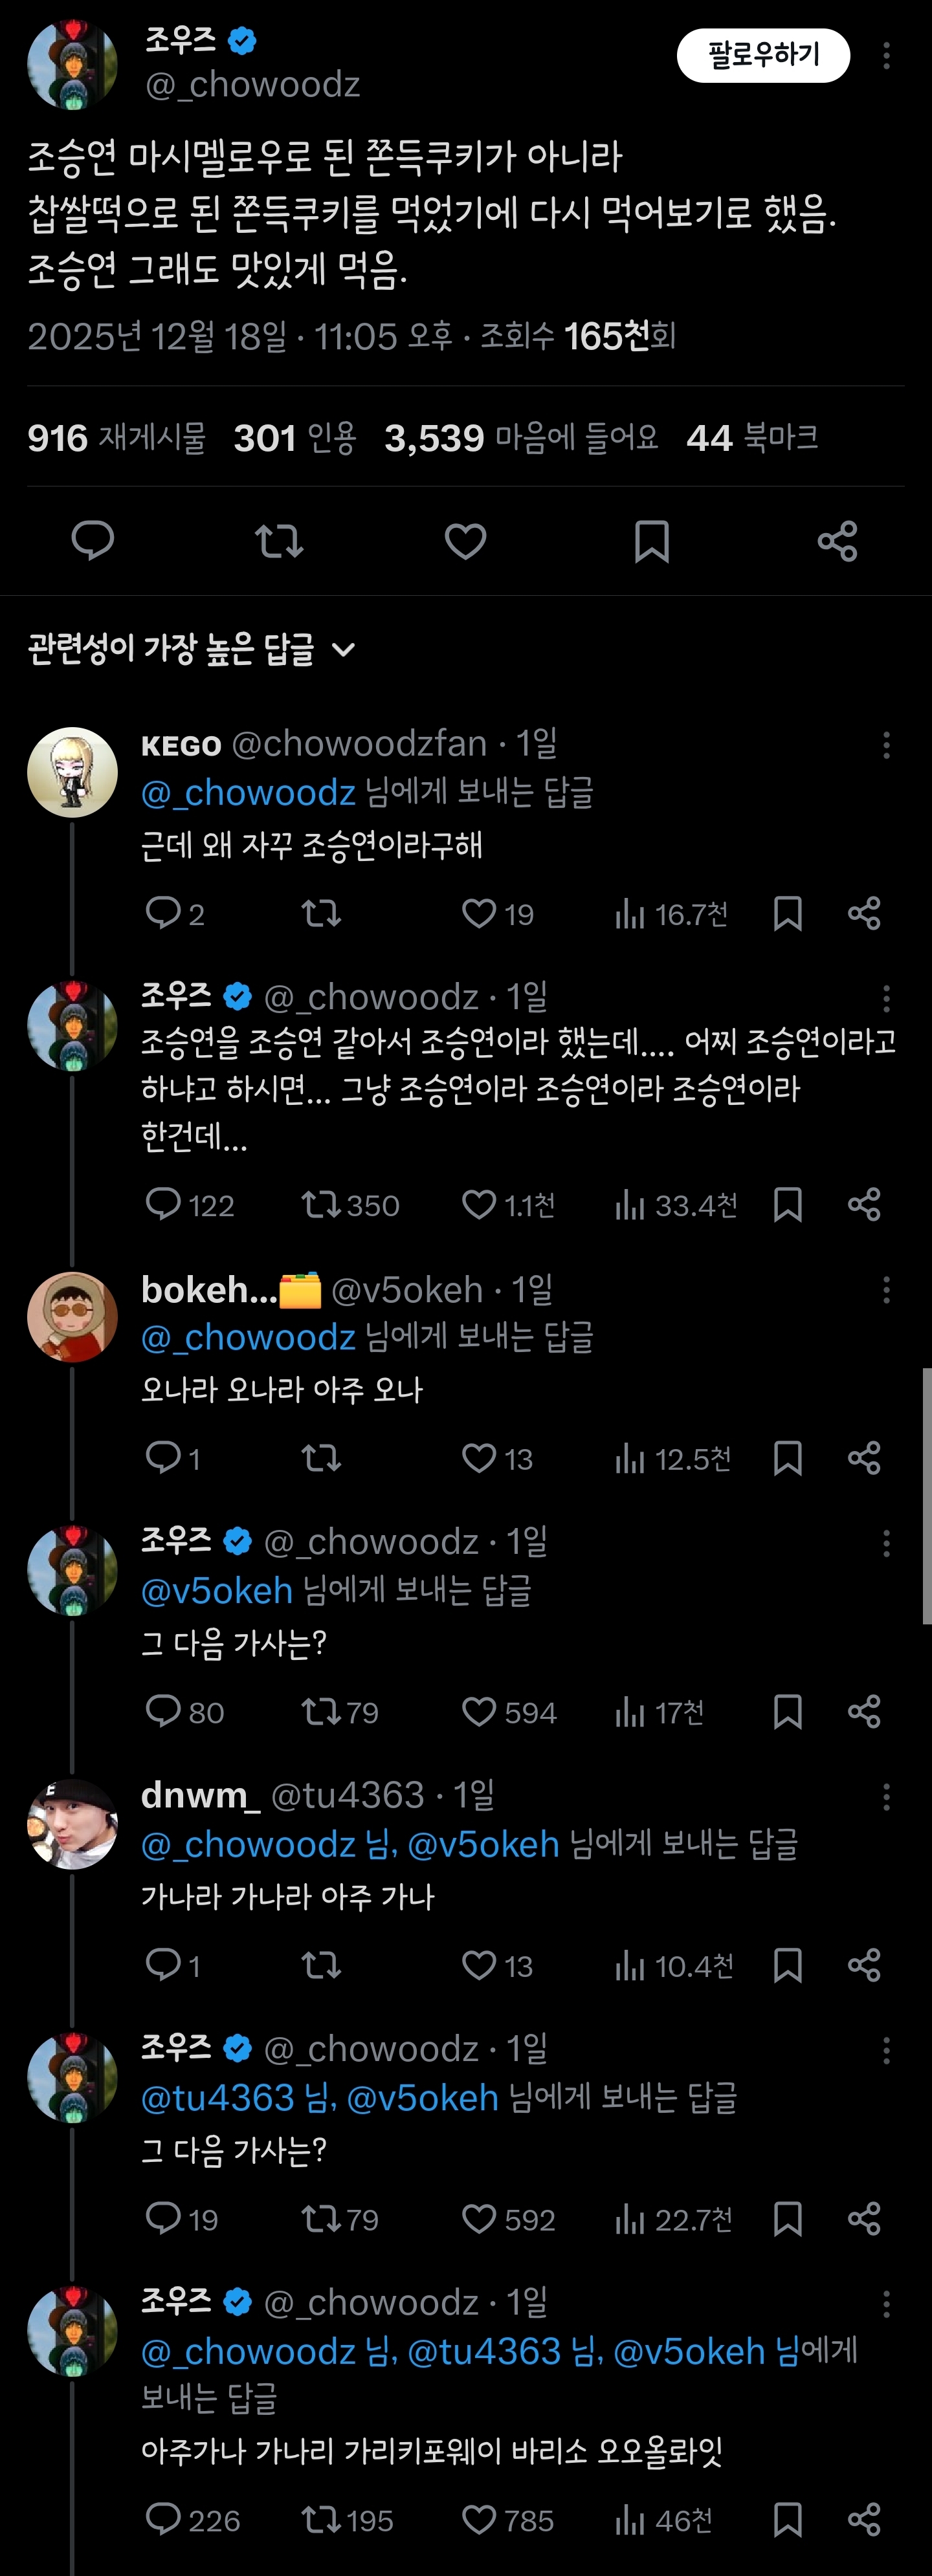The height and width of the screenshot is (2576, 932).
Task: Open the 916 재게시물 reposts list
Action: pyautogui.click(x=116, y=438)
